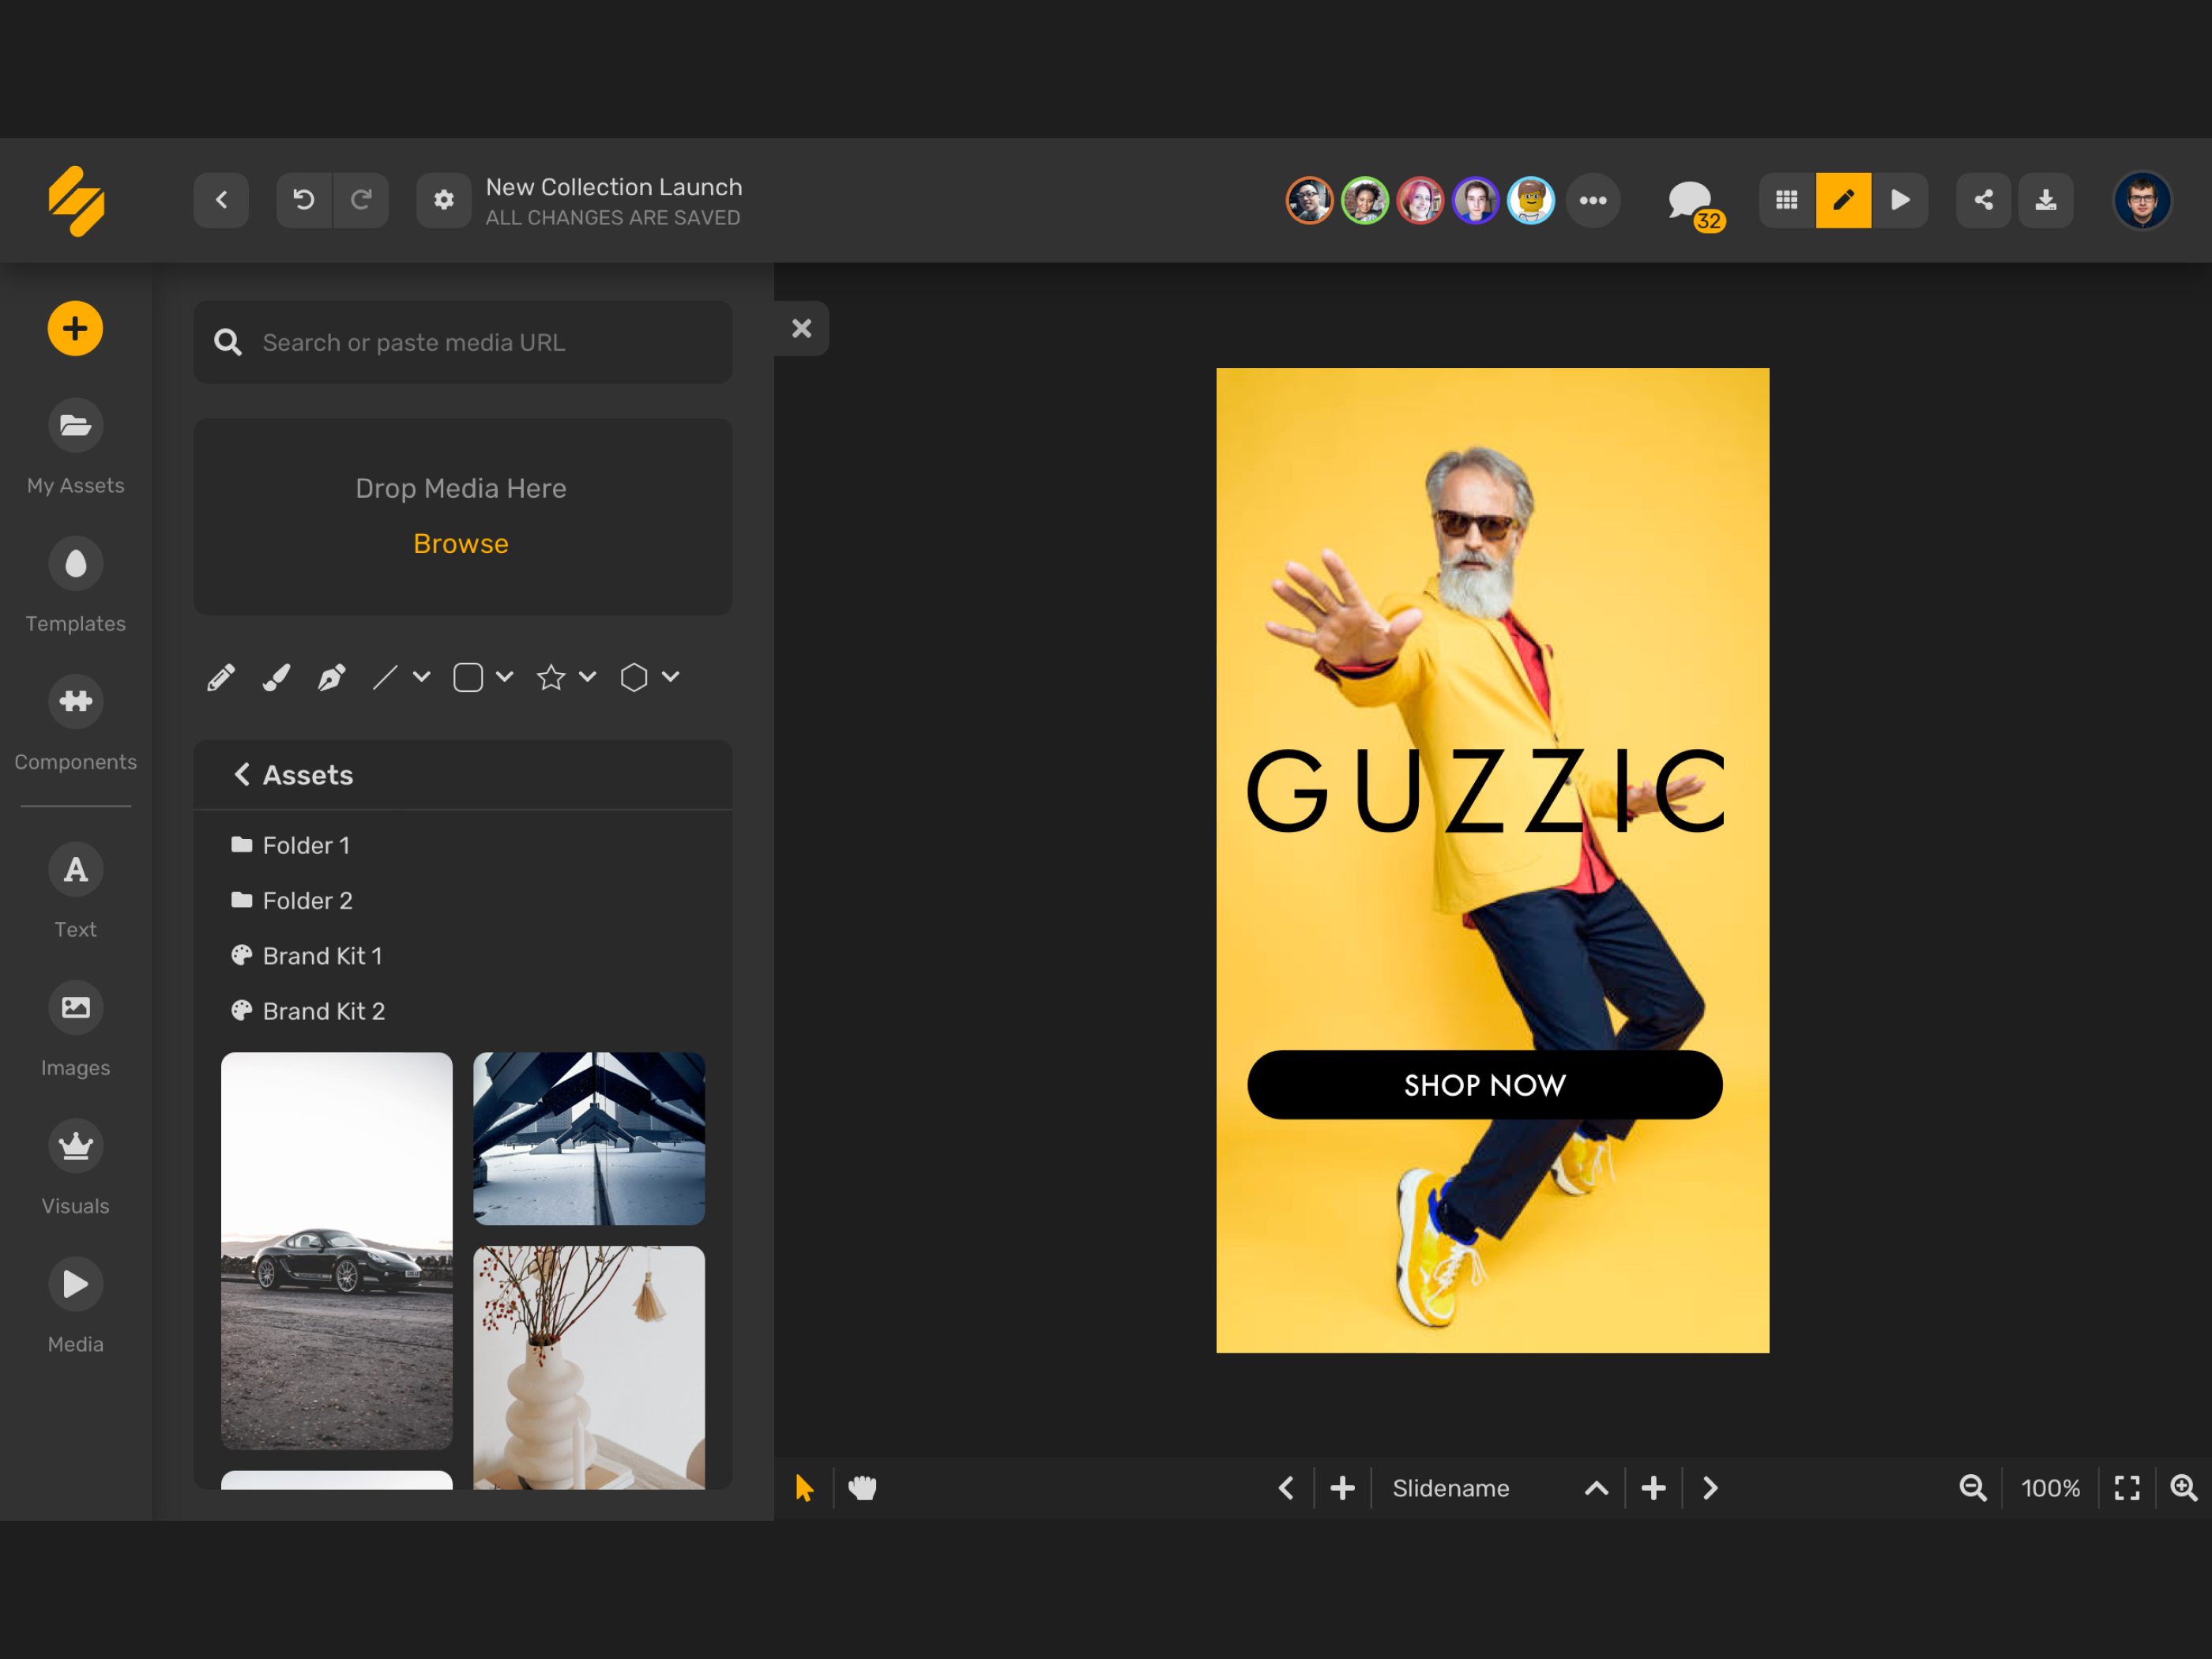Click the SHOP NOW button on canvas
Screen dimensions: 2212x1659
(x=1484, y=1085)
